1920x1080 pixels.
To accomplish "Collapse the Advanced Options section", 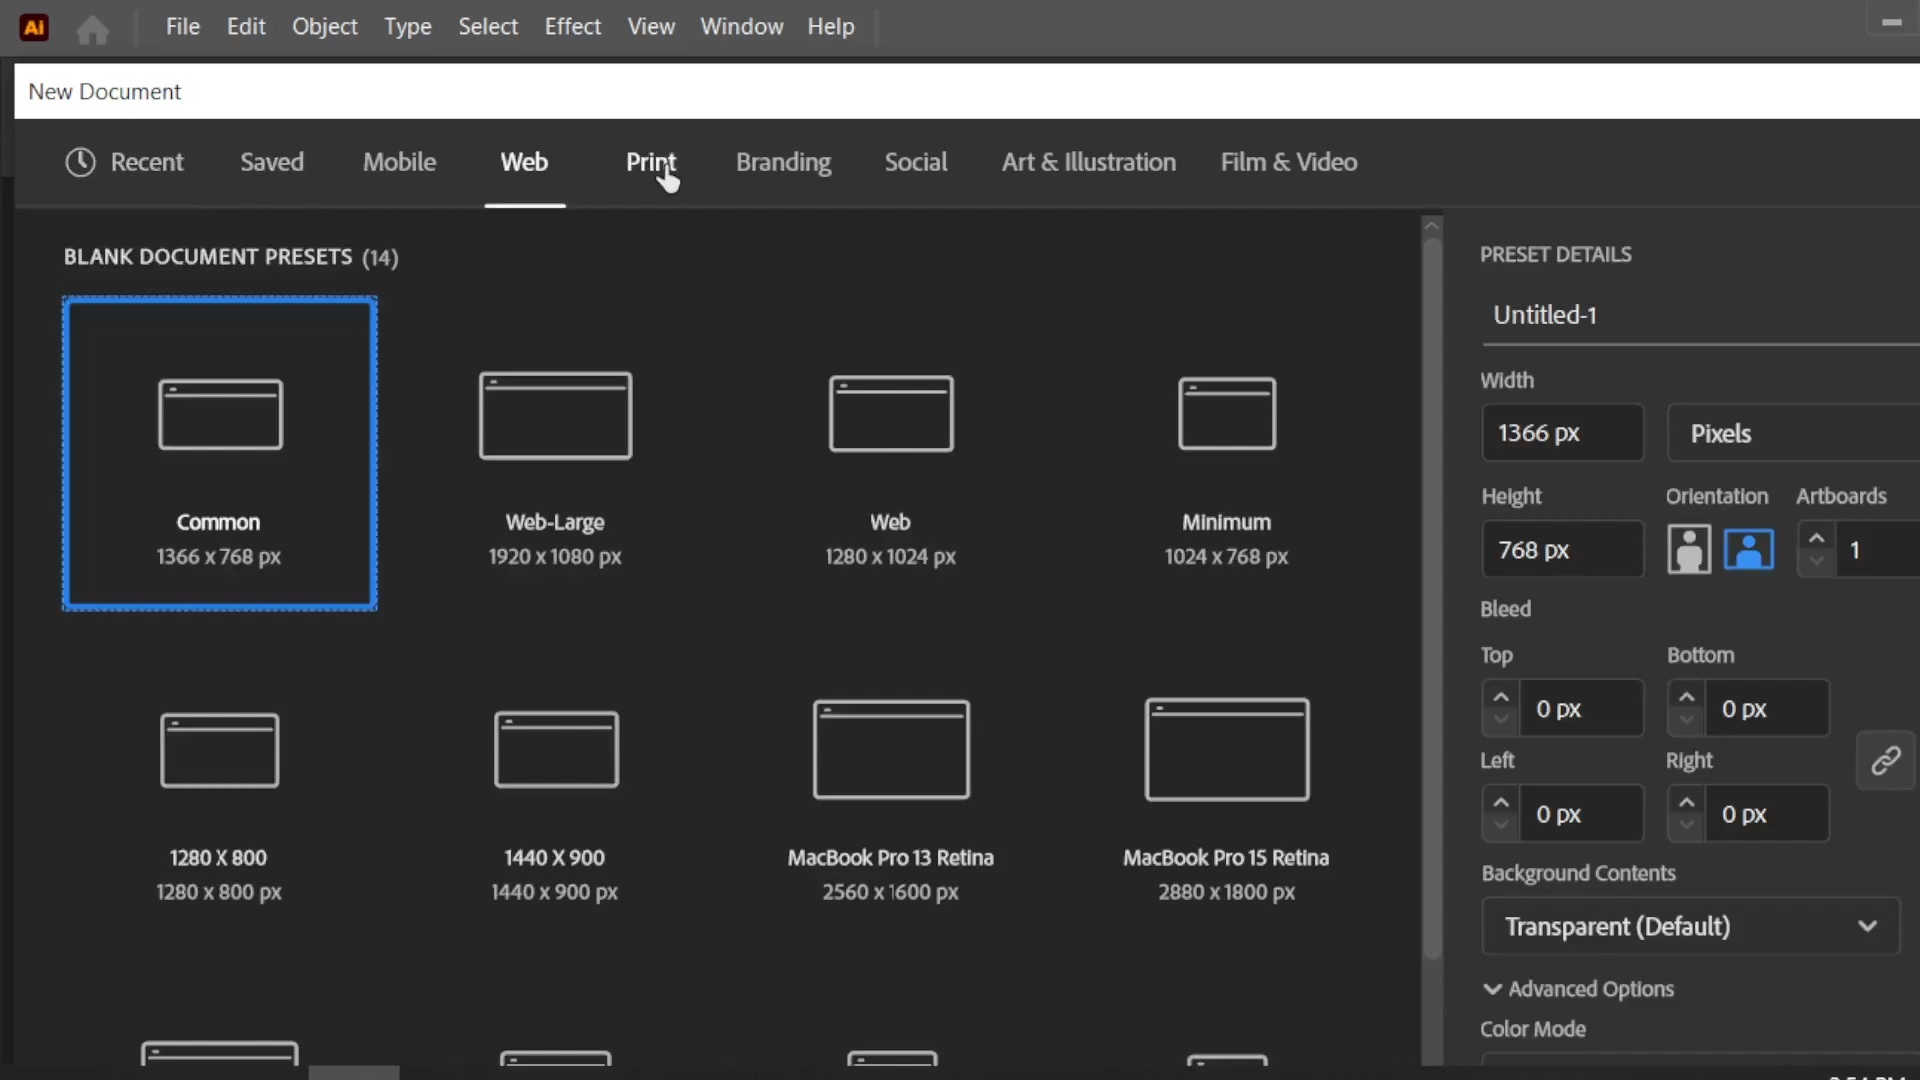I will pyautogui.click(x=1578, y=989).
